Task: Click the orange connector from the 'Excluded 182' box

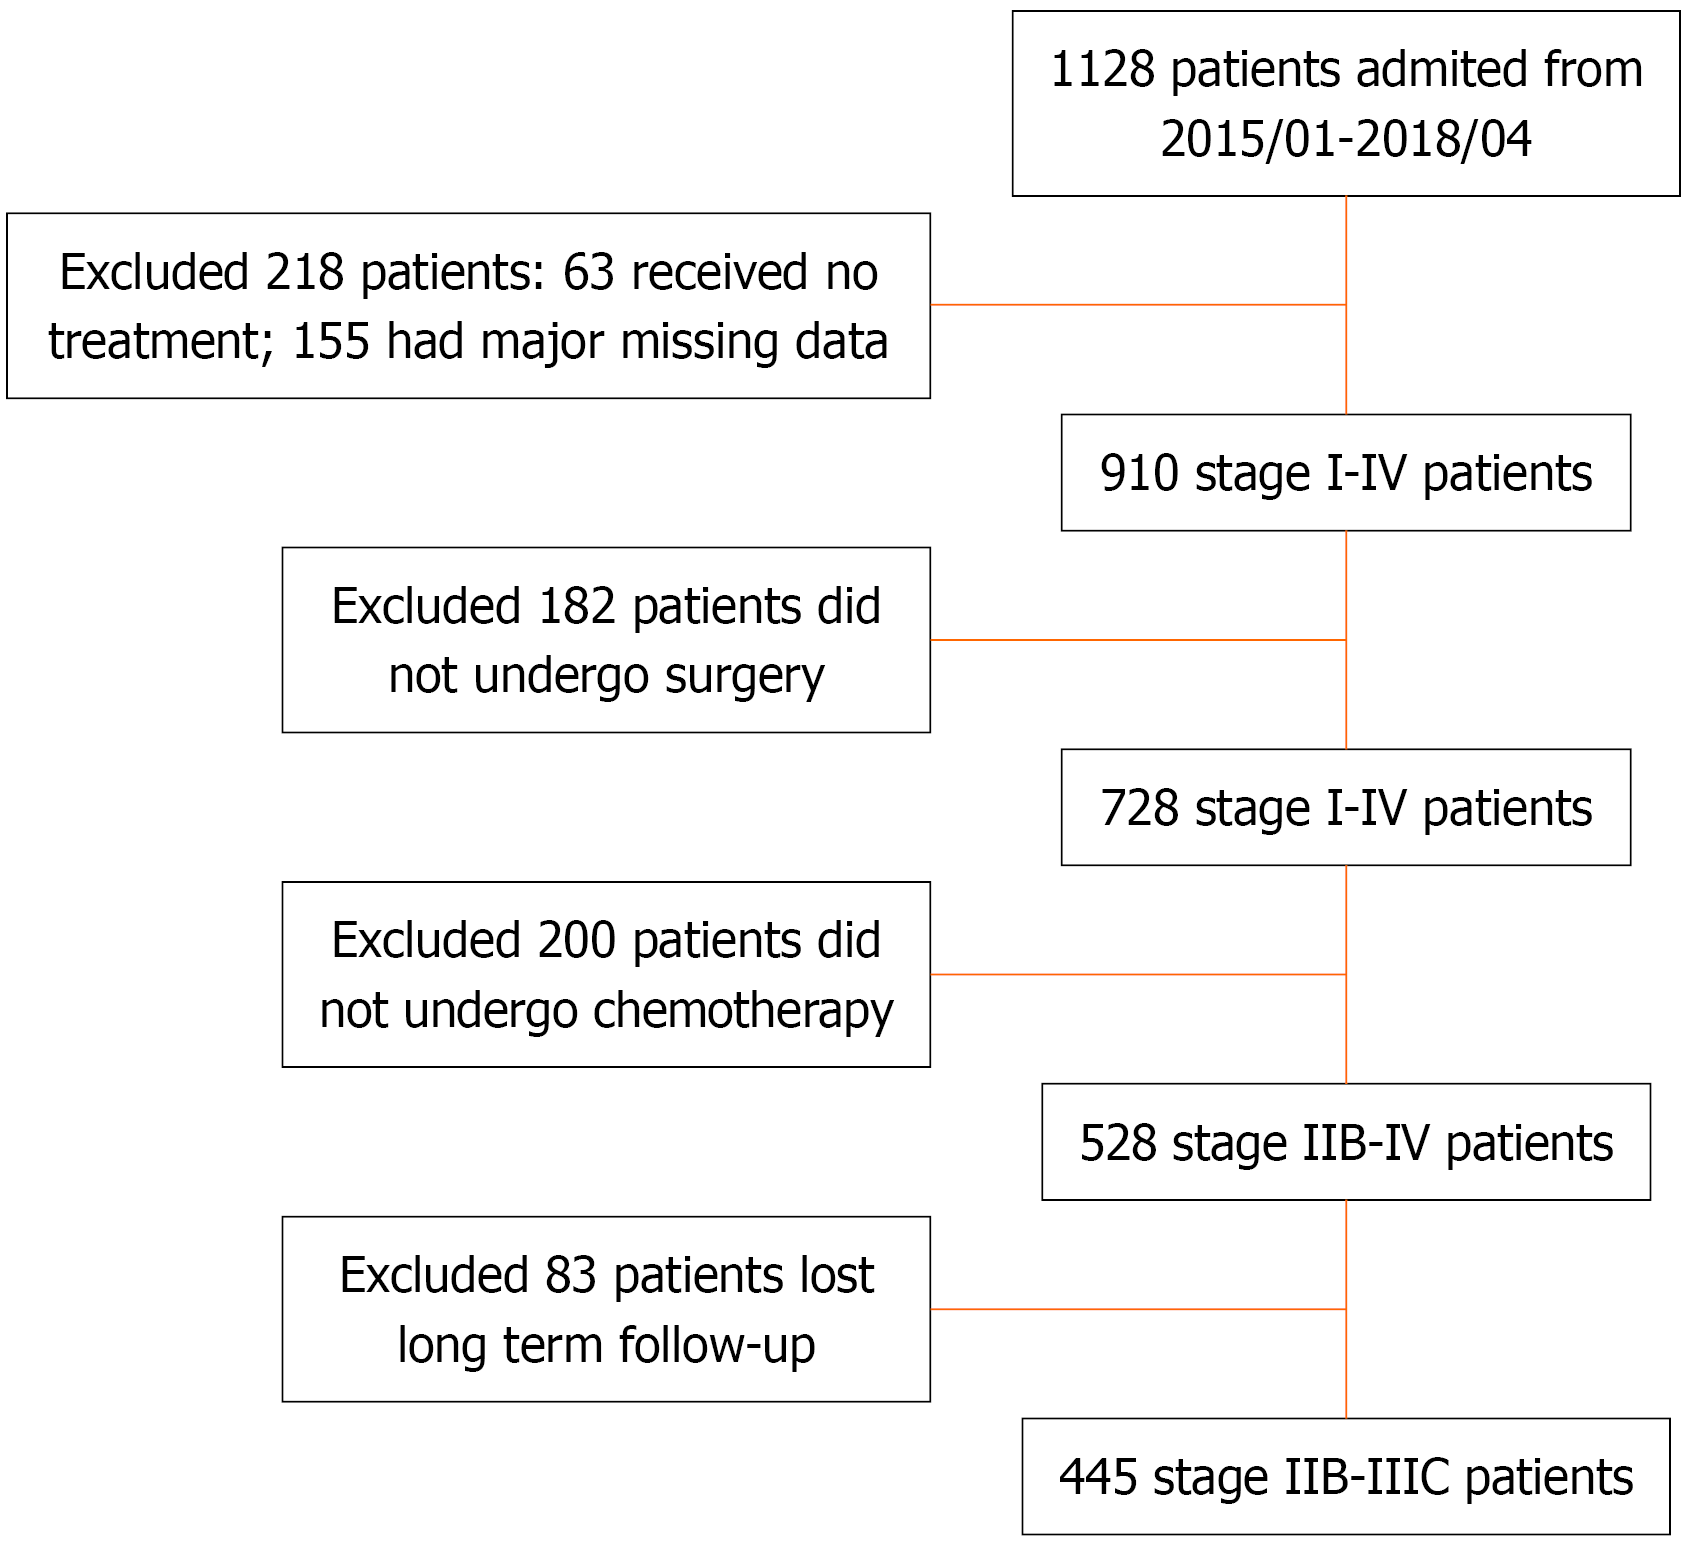Action: pyautogui.click(x=1138, y=640)
